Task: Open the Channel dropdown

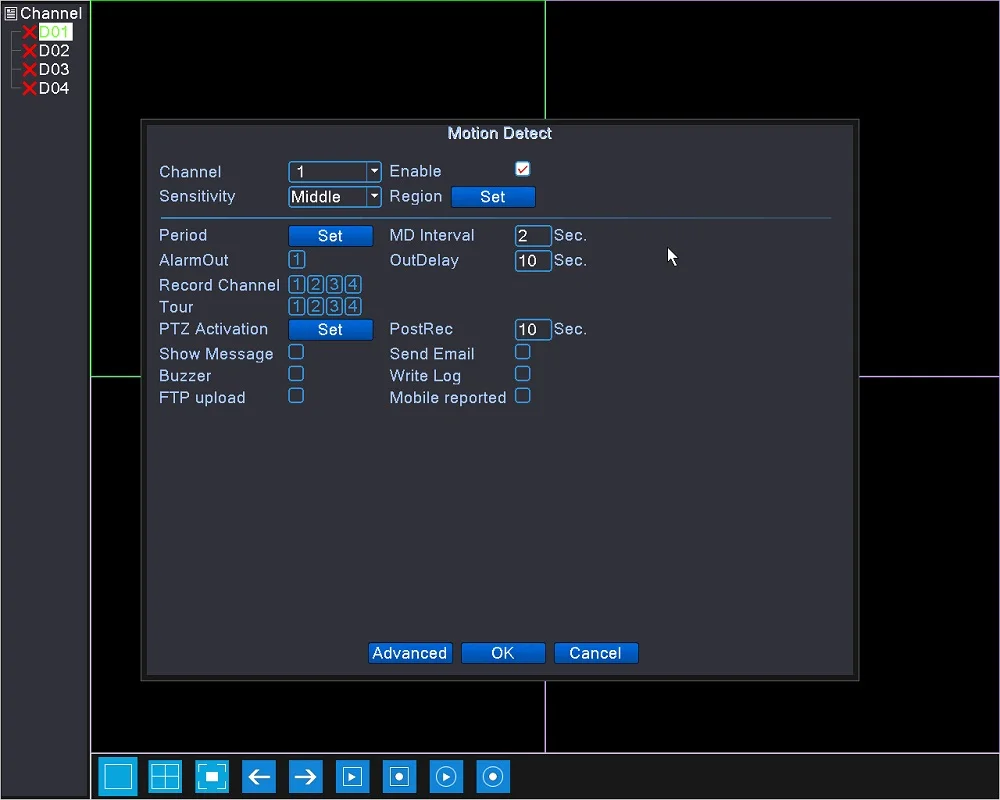Action: point(335,172)
